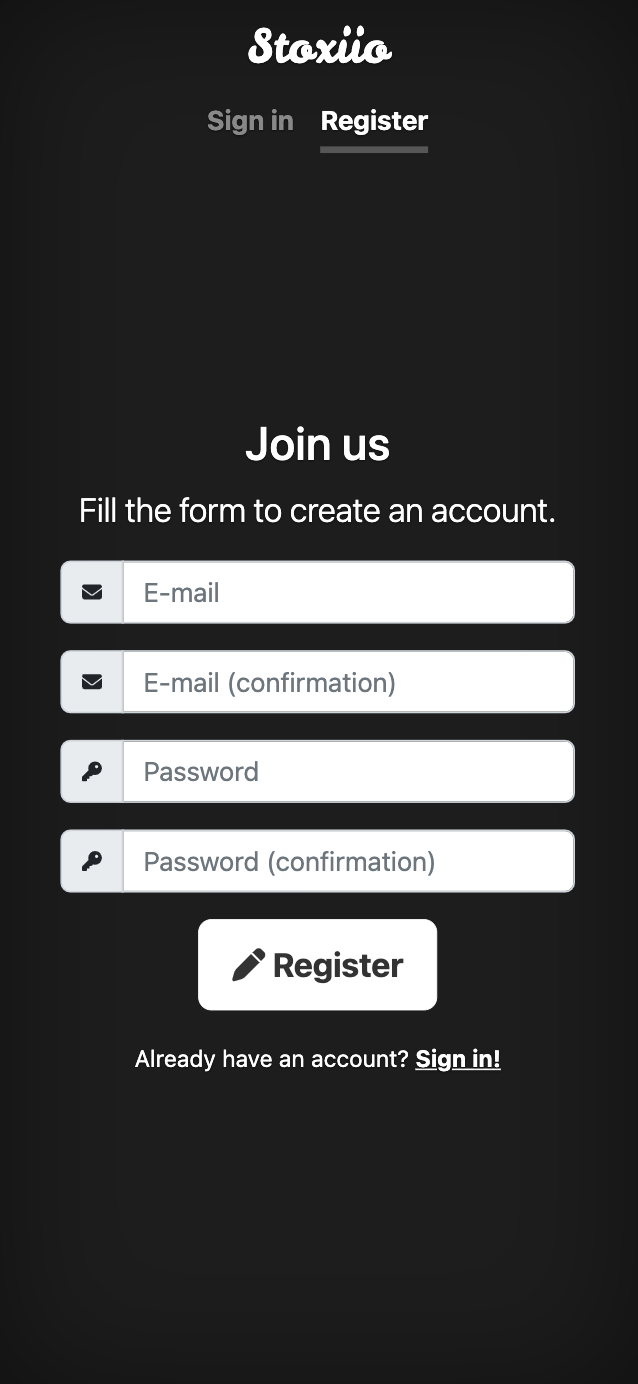The width and height of the screenshot is (638, 1384).
Task: Click key icon beside Password (confirmation) field
Action: click(92, 861)
